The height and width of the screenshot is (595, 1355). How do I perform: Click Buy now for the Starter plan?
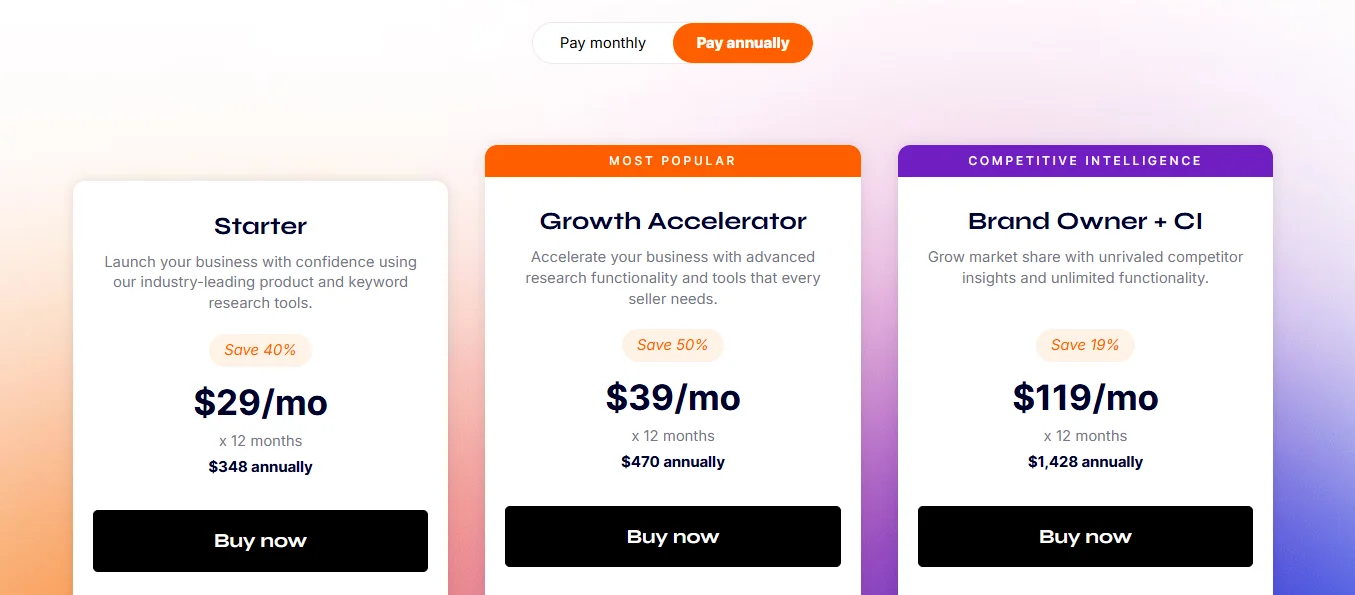pyautogui.click(x=260, y=541)
